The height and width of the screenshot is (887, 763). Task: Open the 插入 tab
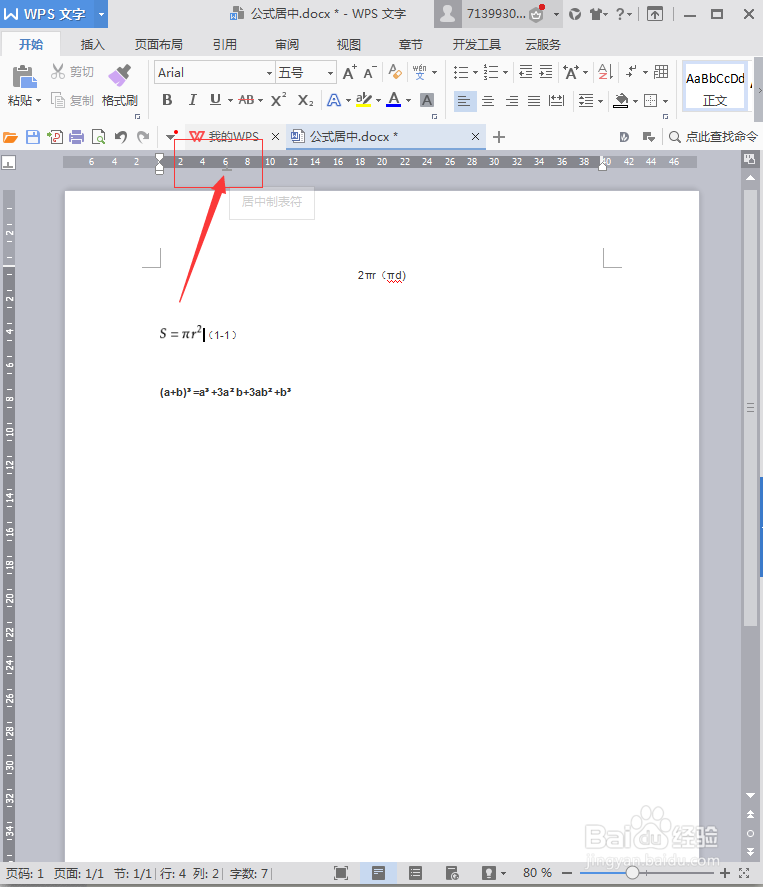tap(92, 45)
